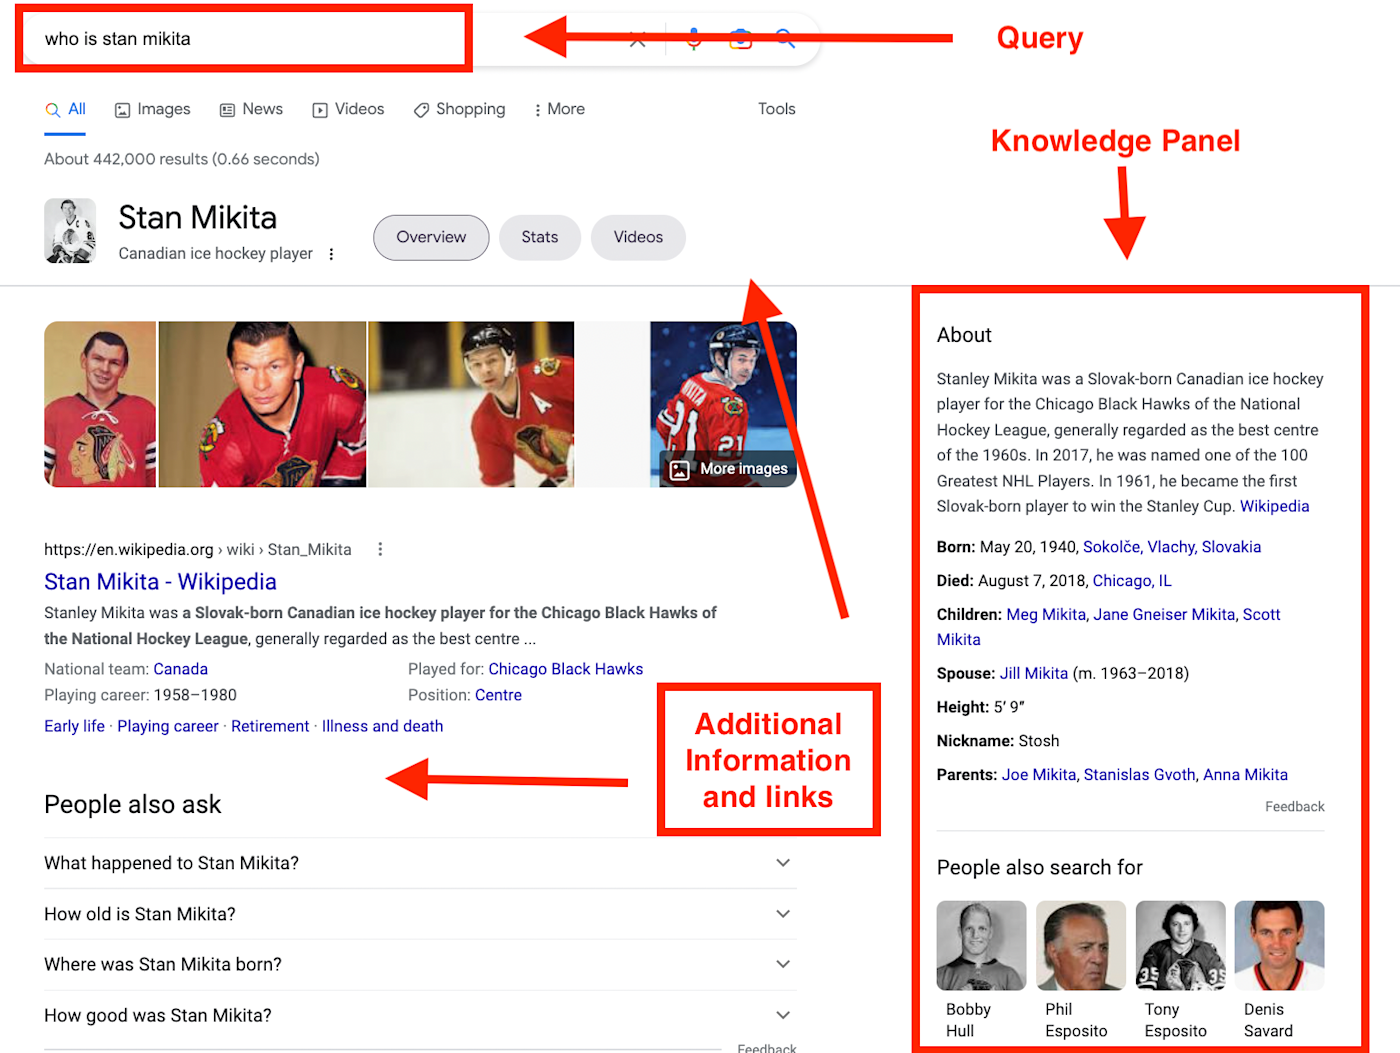Screen dimensions: 1400x1053
Task: Click the 'People also search for' heading
Action: [1039, 868]
